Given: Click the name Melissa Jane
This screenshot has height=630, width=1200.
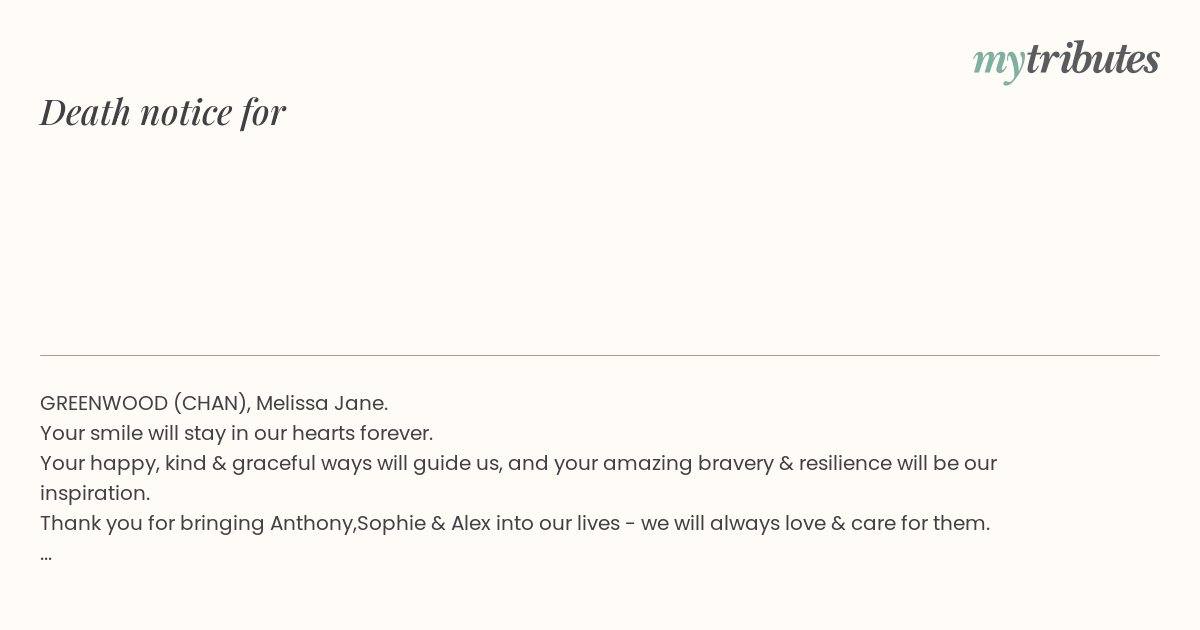Looking at the screenshot, I should pos(321,403).
